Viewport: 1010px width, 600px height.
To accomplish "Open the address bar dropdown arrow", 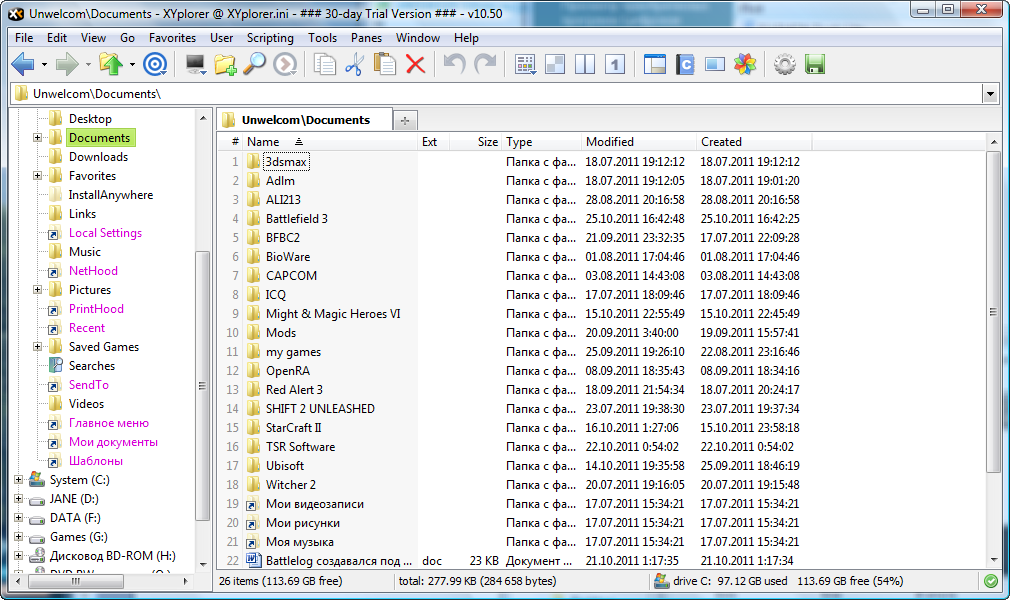I will pyautogui.click(x=990, y=94).
